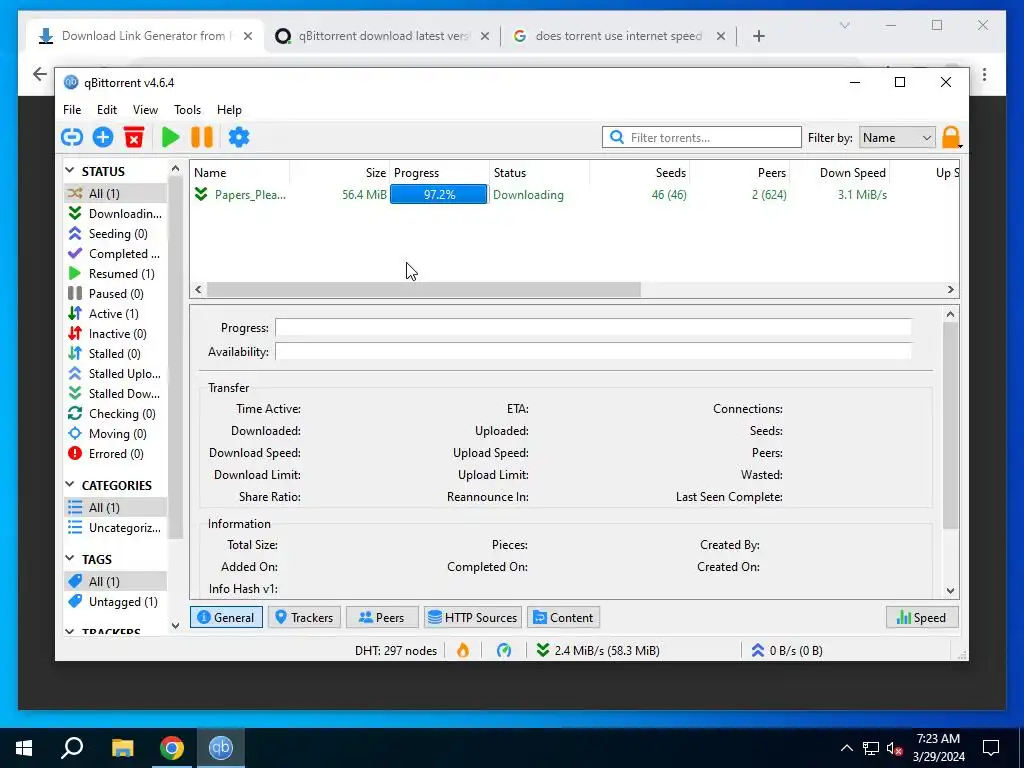
Task: Select the Untagged (1) filter
Action: [x=116, y=601]
